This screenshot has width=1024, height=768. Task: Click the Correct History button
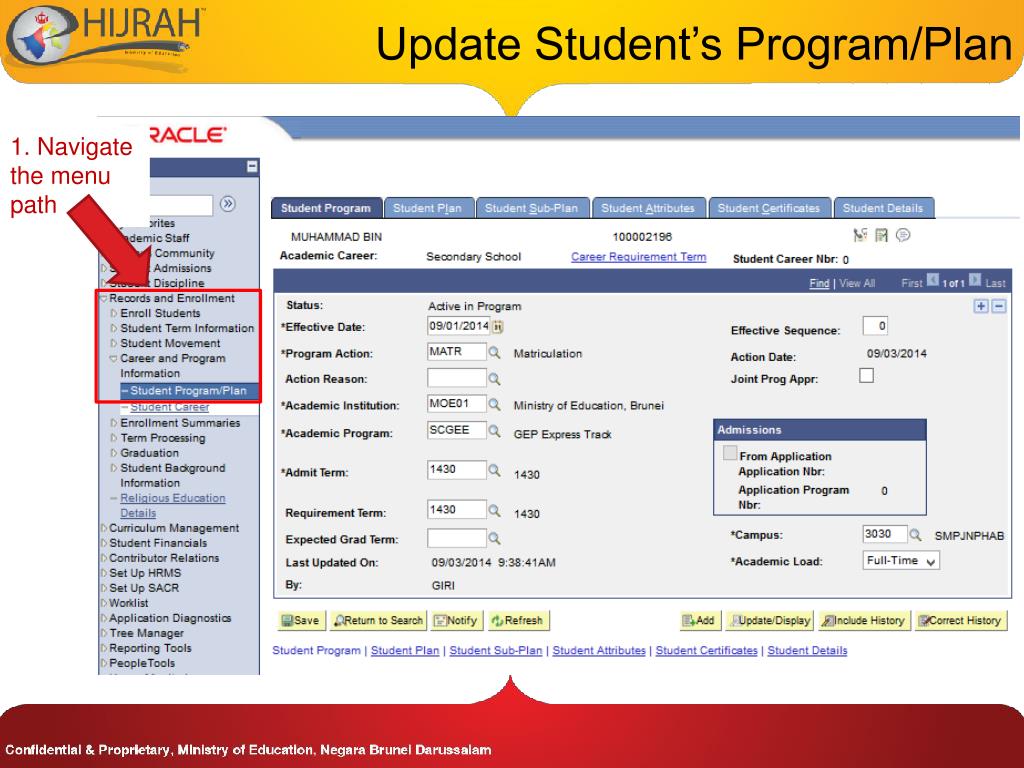pos(961,620)
